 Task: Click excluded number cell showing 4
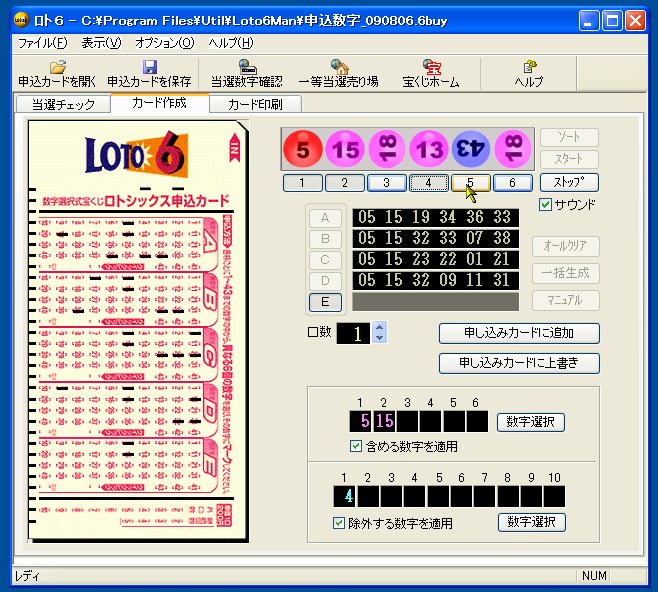coord(345,496)
